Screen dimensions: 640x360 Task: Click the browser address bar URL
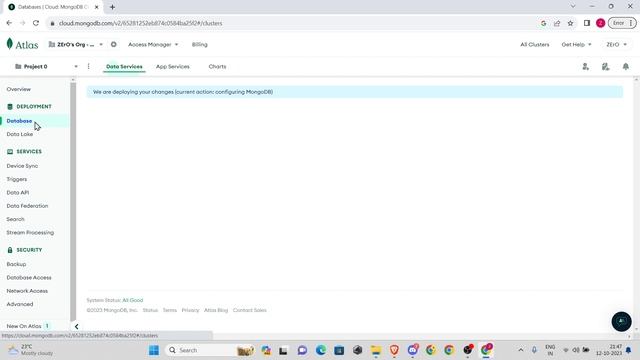(x=140, y=23)
